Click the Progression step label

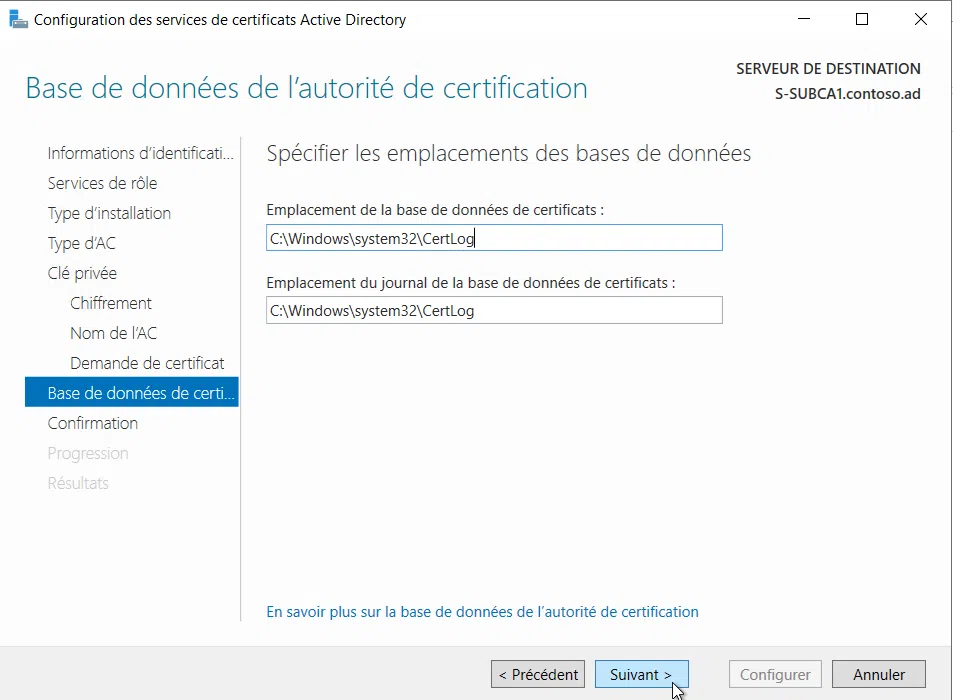point(88,452)
